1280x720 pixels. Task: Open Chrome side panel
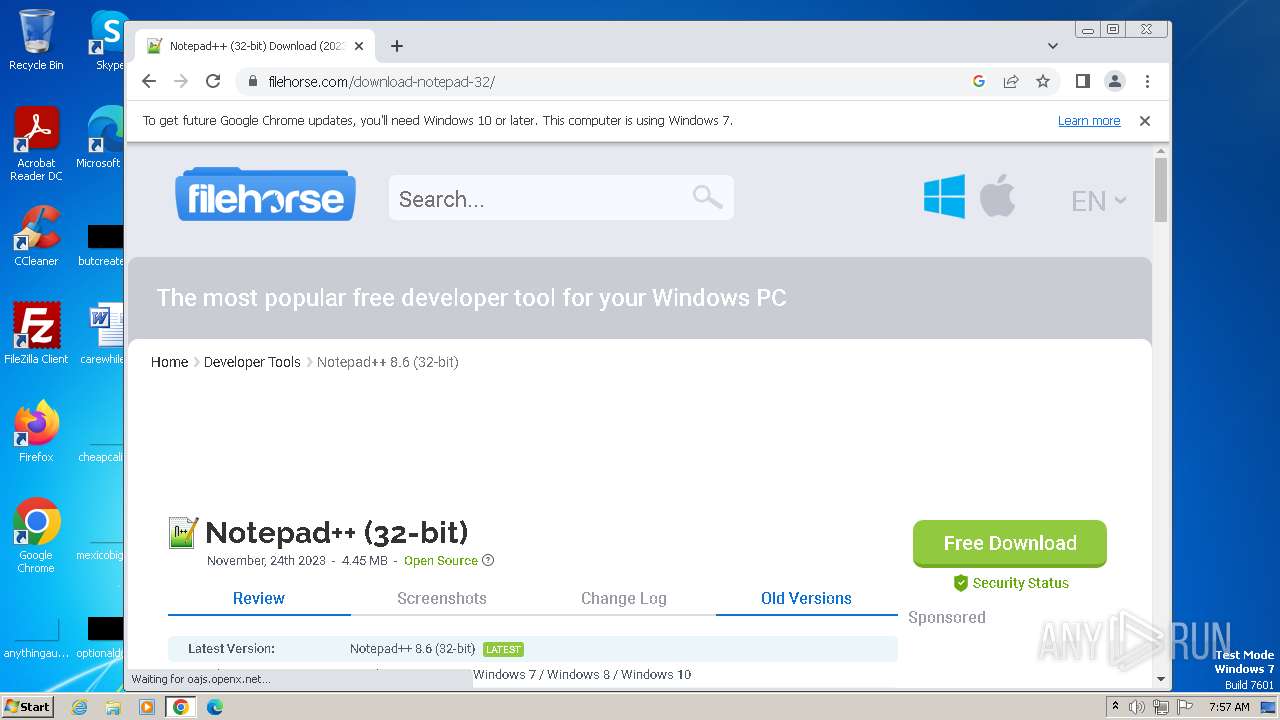1082,81
